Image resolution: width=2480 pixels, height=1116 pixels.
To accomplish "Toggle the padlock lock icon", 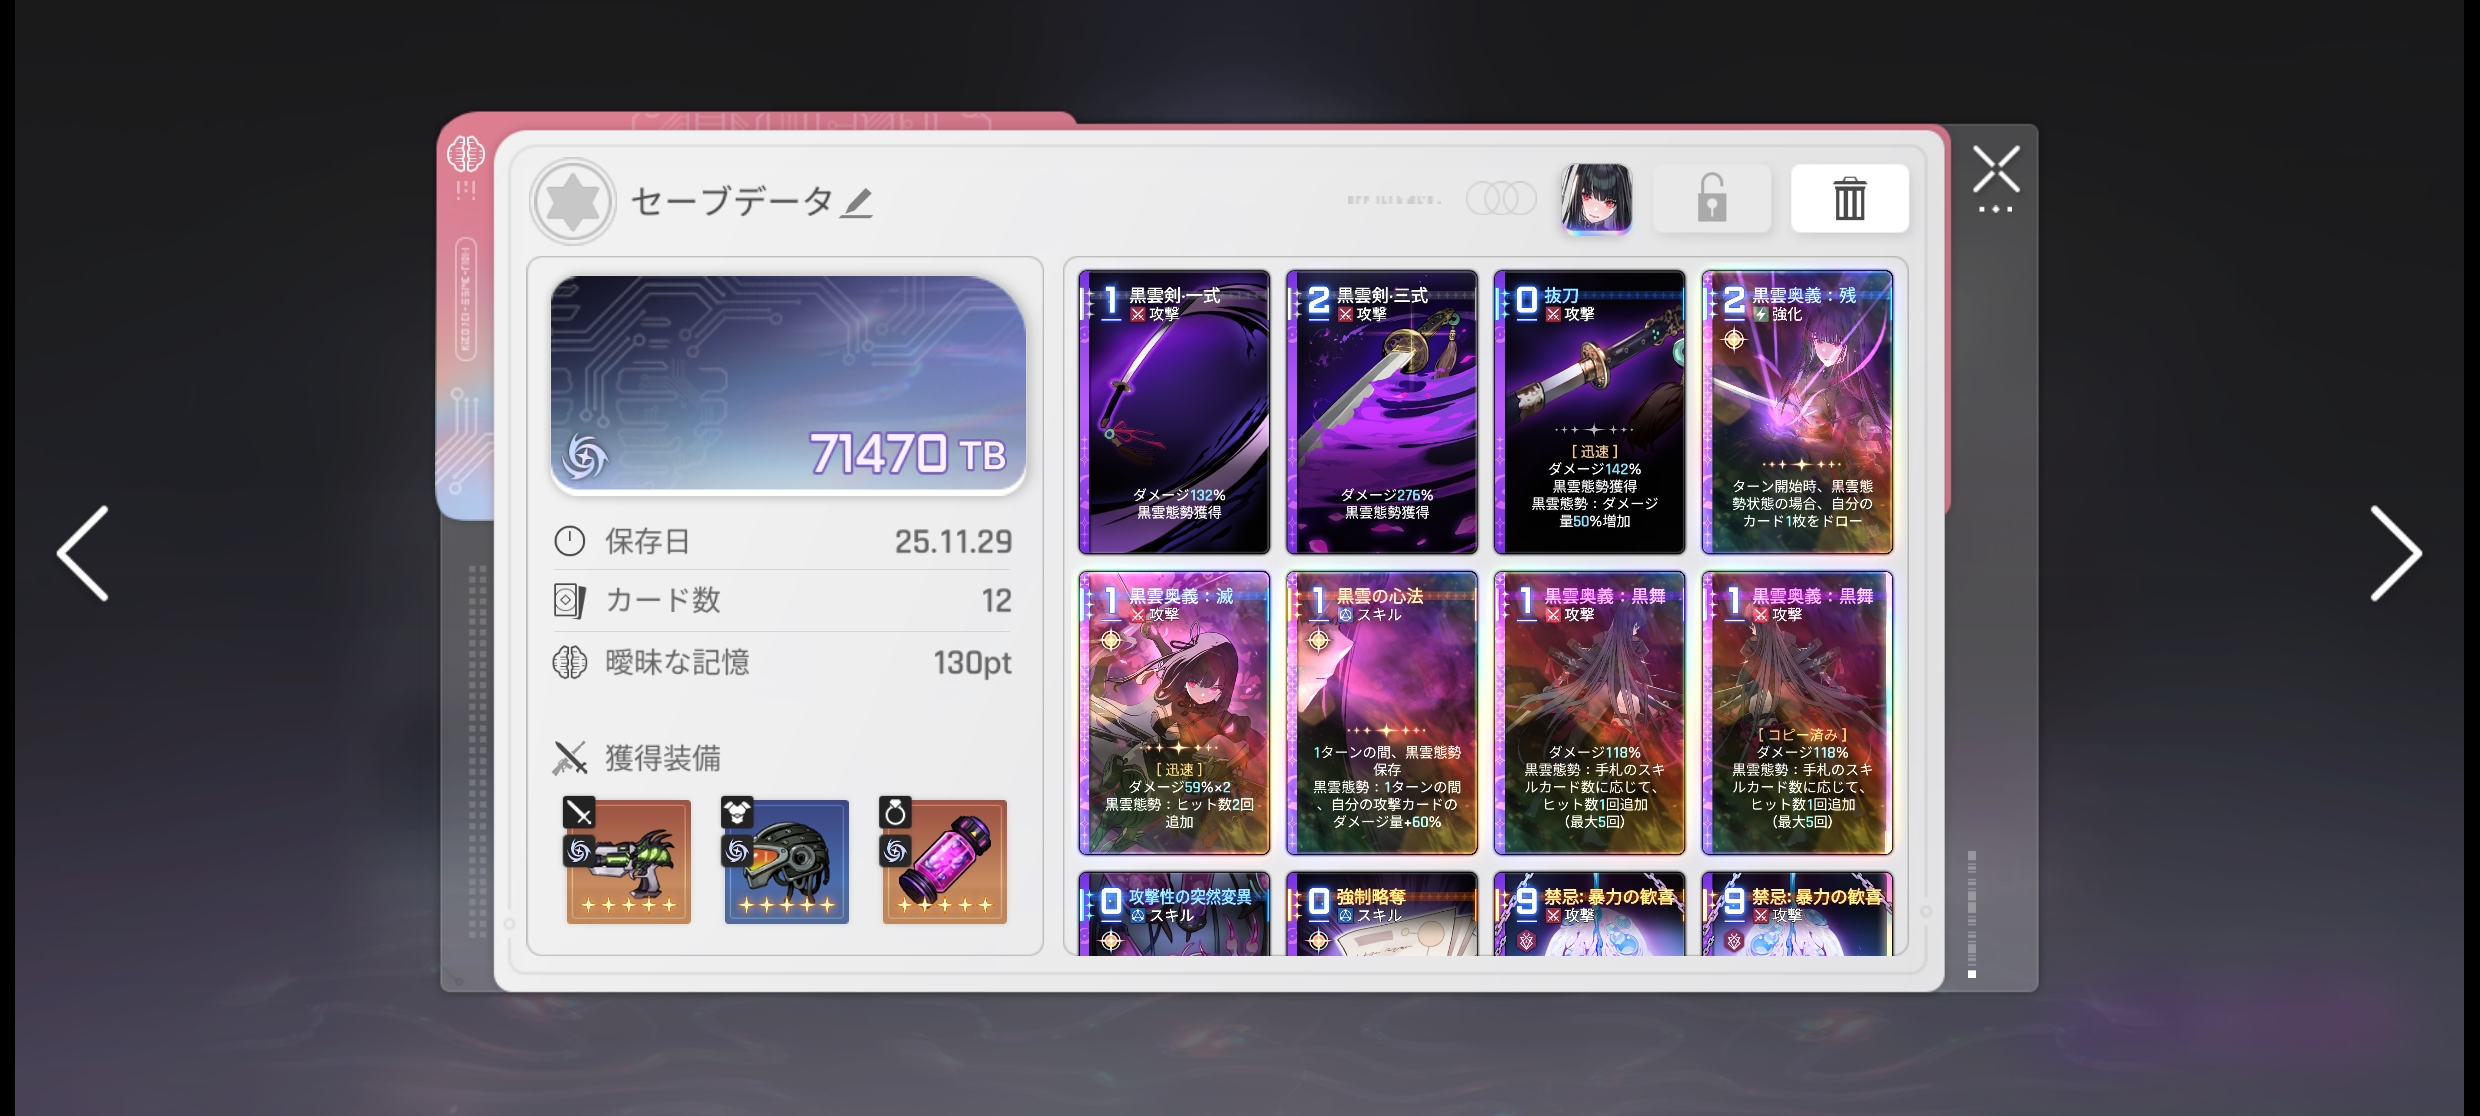I will point(1711,198).
